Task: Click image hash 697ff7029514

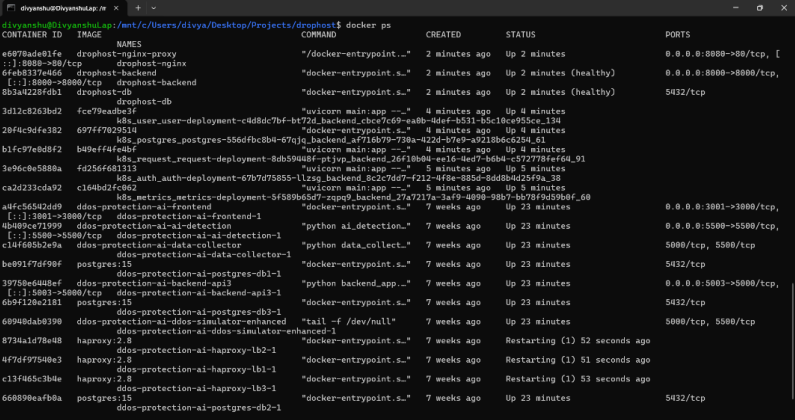Action: point(107,130)
